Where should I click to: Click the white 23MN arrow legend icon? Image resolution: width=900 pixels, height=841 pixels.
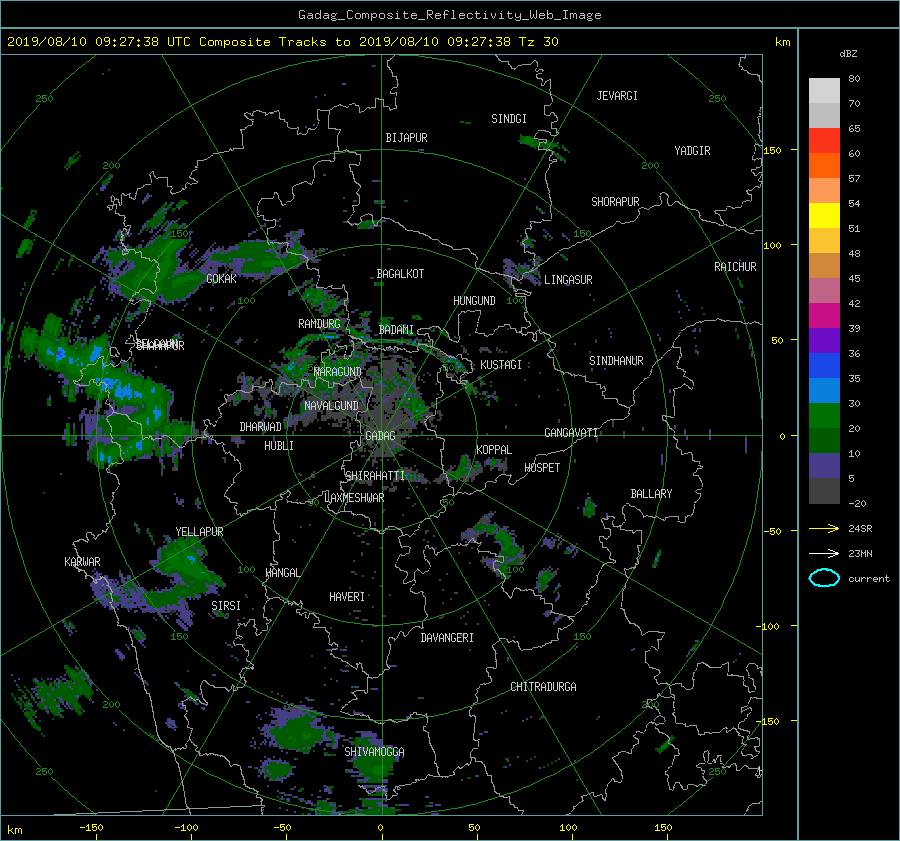[824, 553]
